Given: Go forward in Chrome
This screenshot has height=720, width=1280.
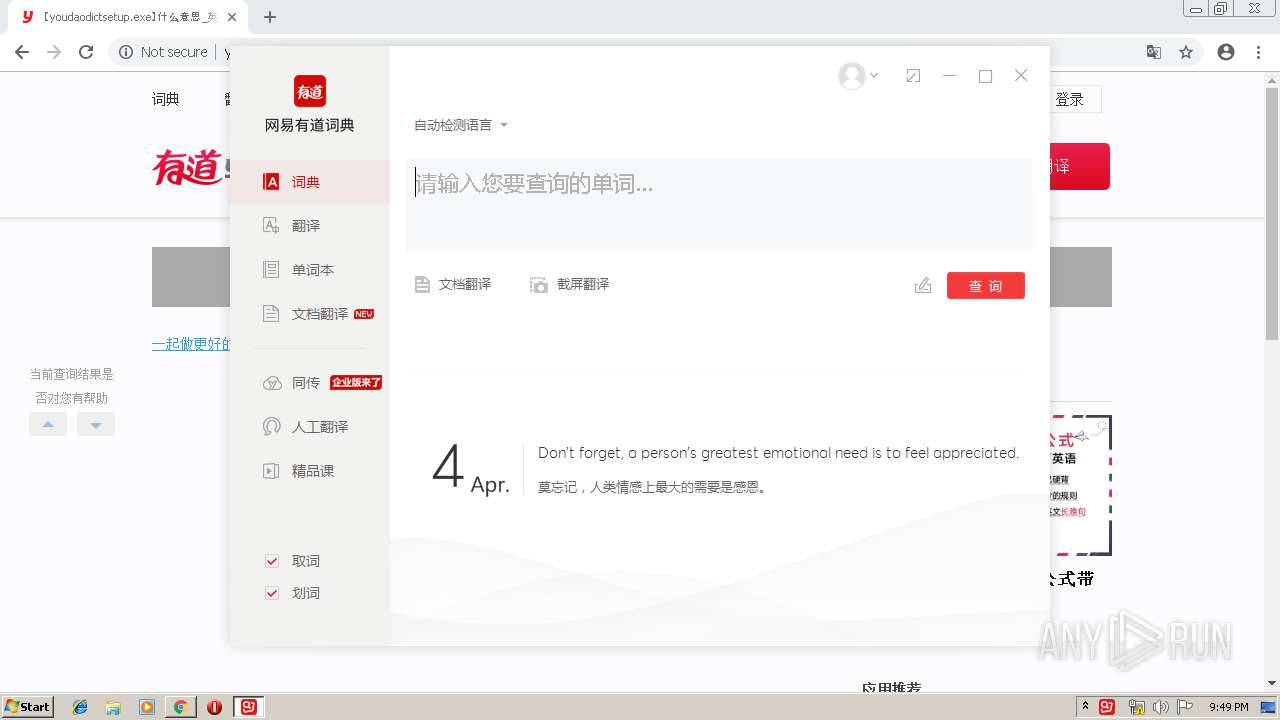Looking at the screenshot, I should 54,52.
